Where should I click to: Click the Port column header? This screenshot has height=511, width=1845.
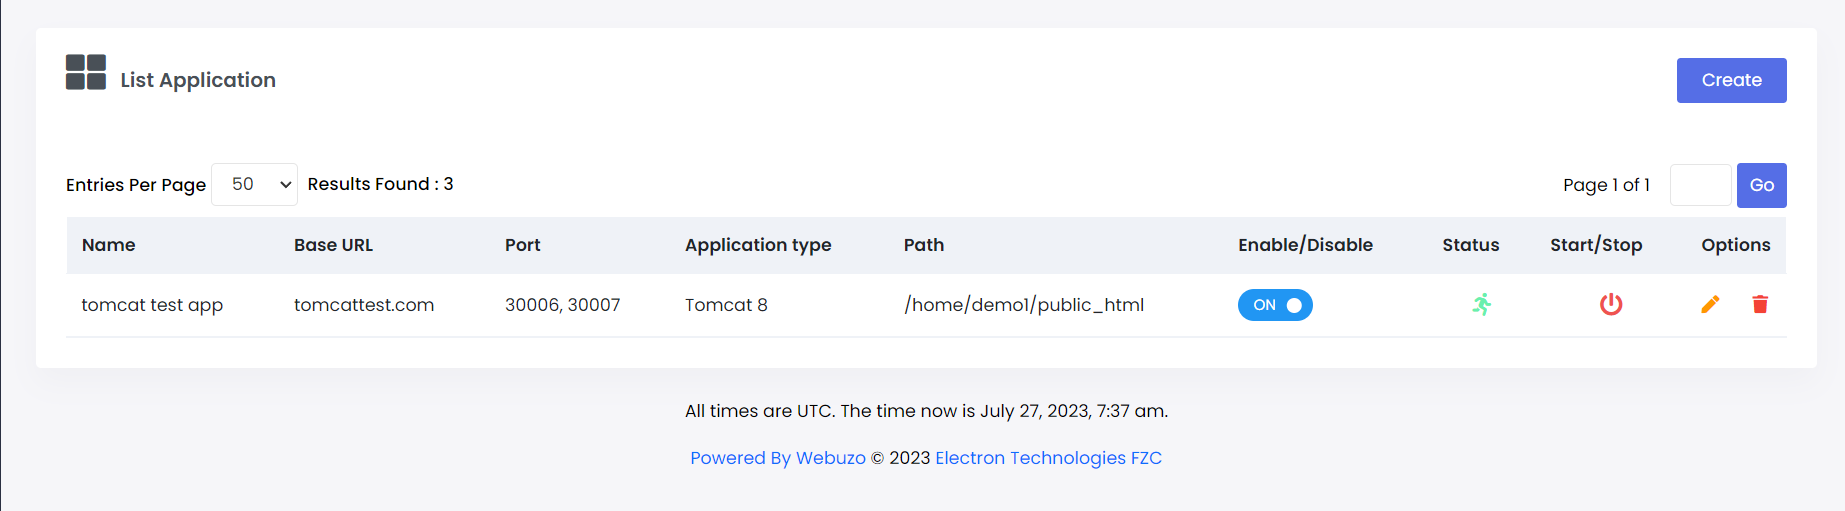click(522, 245)
